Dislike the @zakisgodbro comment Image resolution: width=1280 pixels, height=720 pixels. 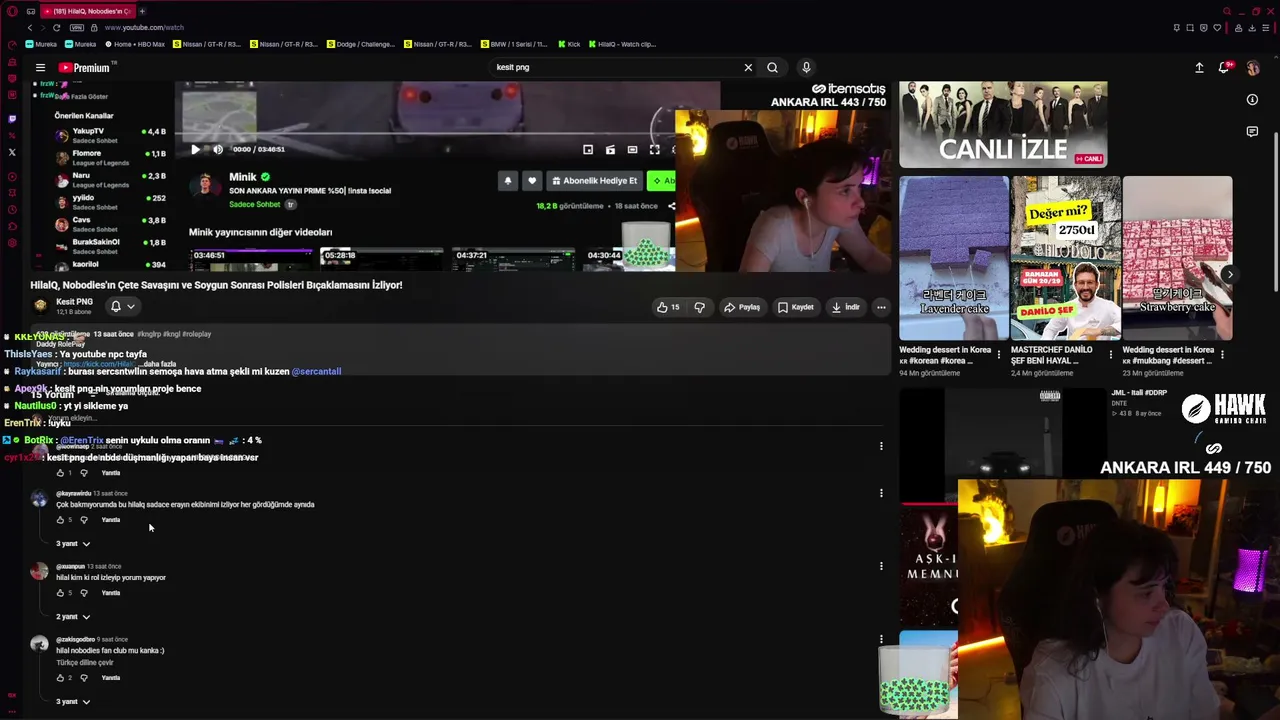click(x=84, y=678)
